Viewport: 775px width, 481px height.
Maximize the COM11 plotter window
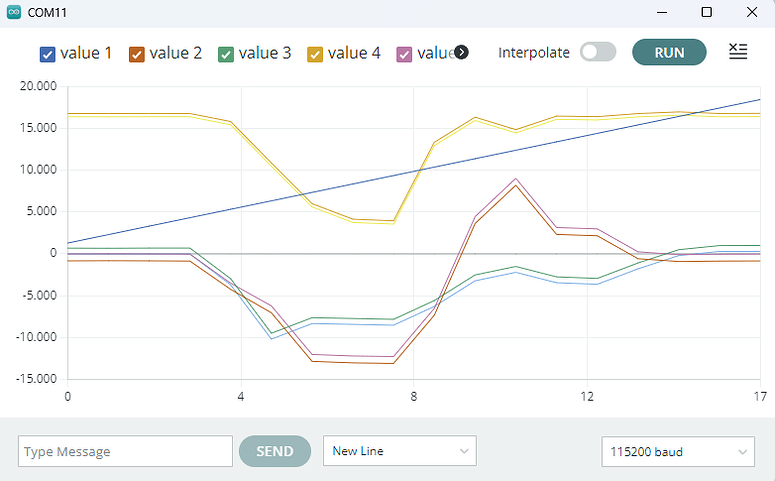pyautogui.click(x=707, y=12)
